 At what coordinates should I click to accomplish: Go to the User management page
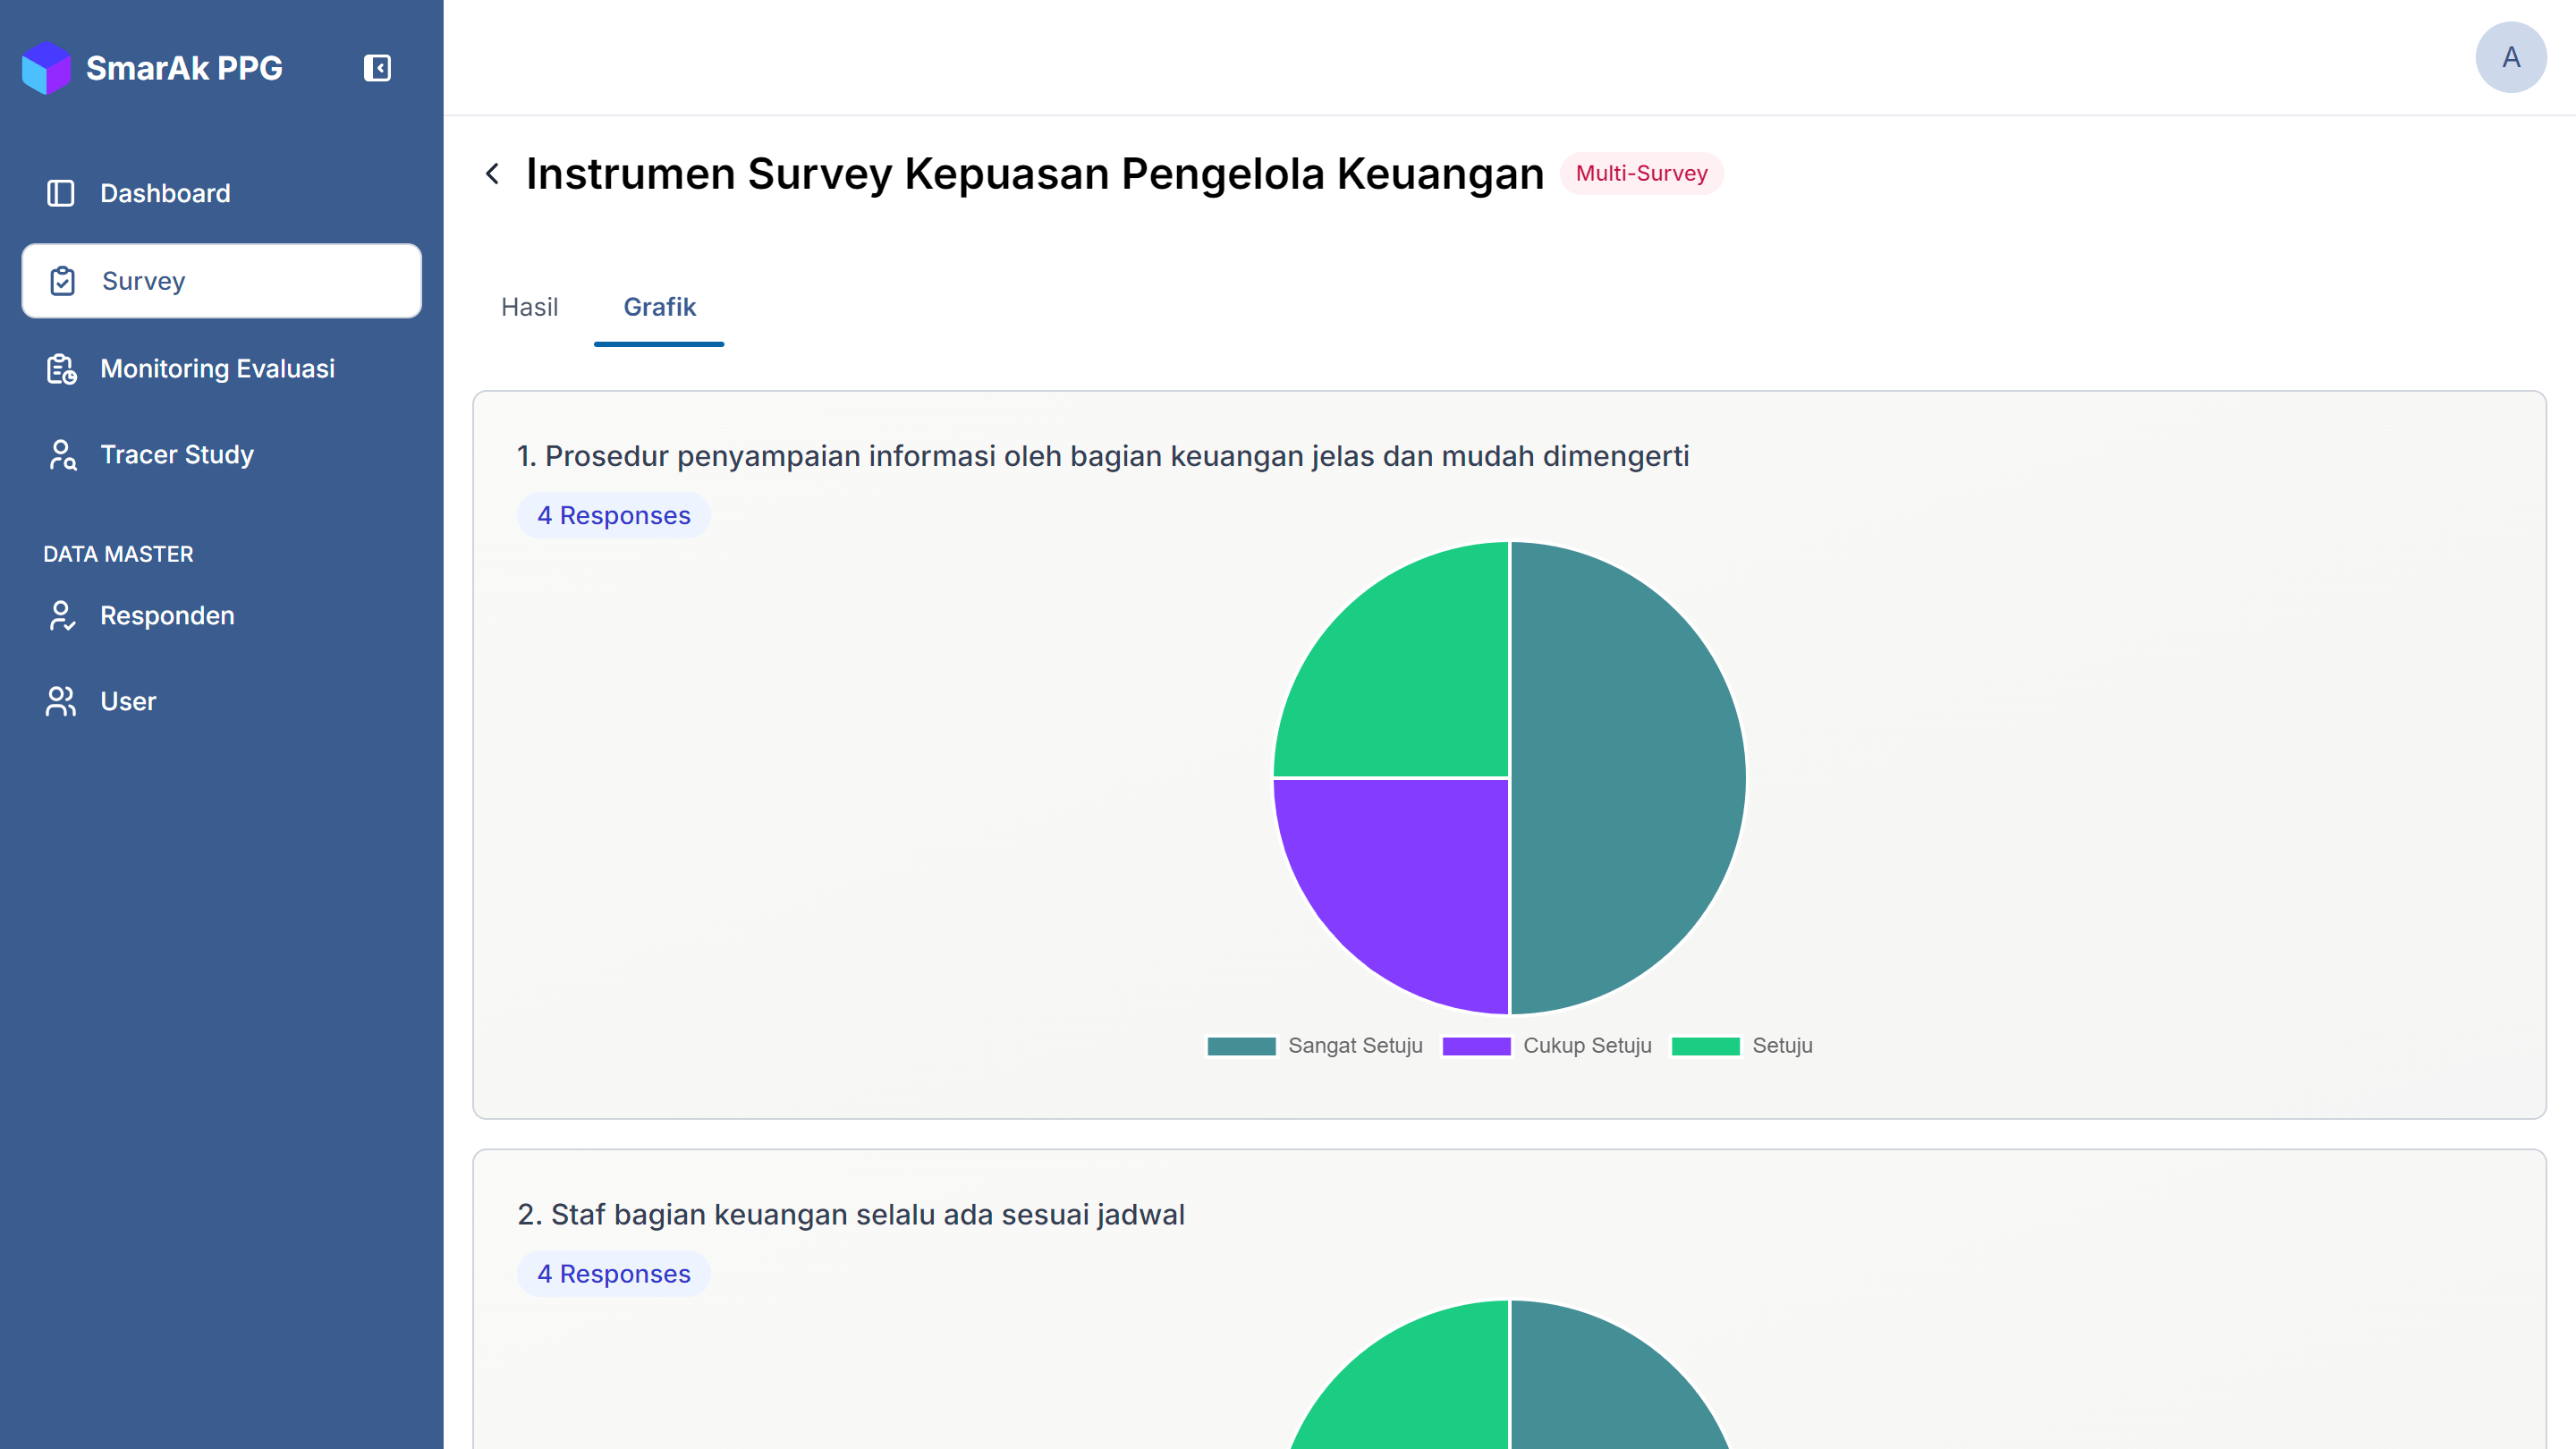[x=221, y=701]
